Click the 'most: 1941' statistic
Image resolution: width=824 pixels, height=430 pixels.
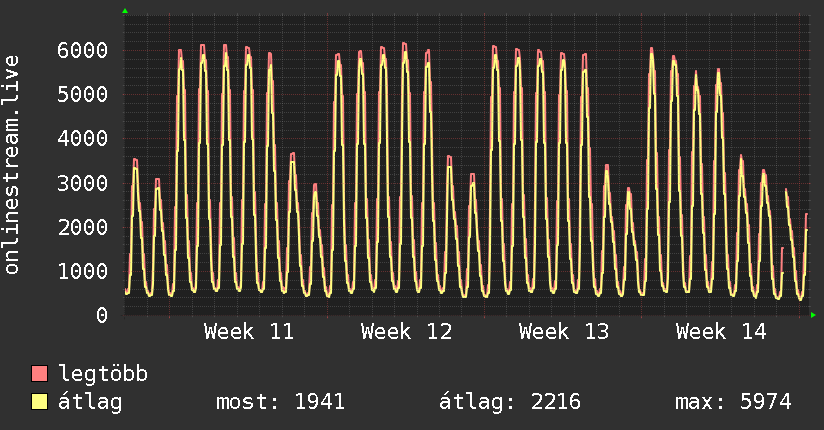(280, 402)
